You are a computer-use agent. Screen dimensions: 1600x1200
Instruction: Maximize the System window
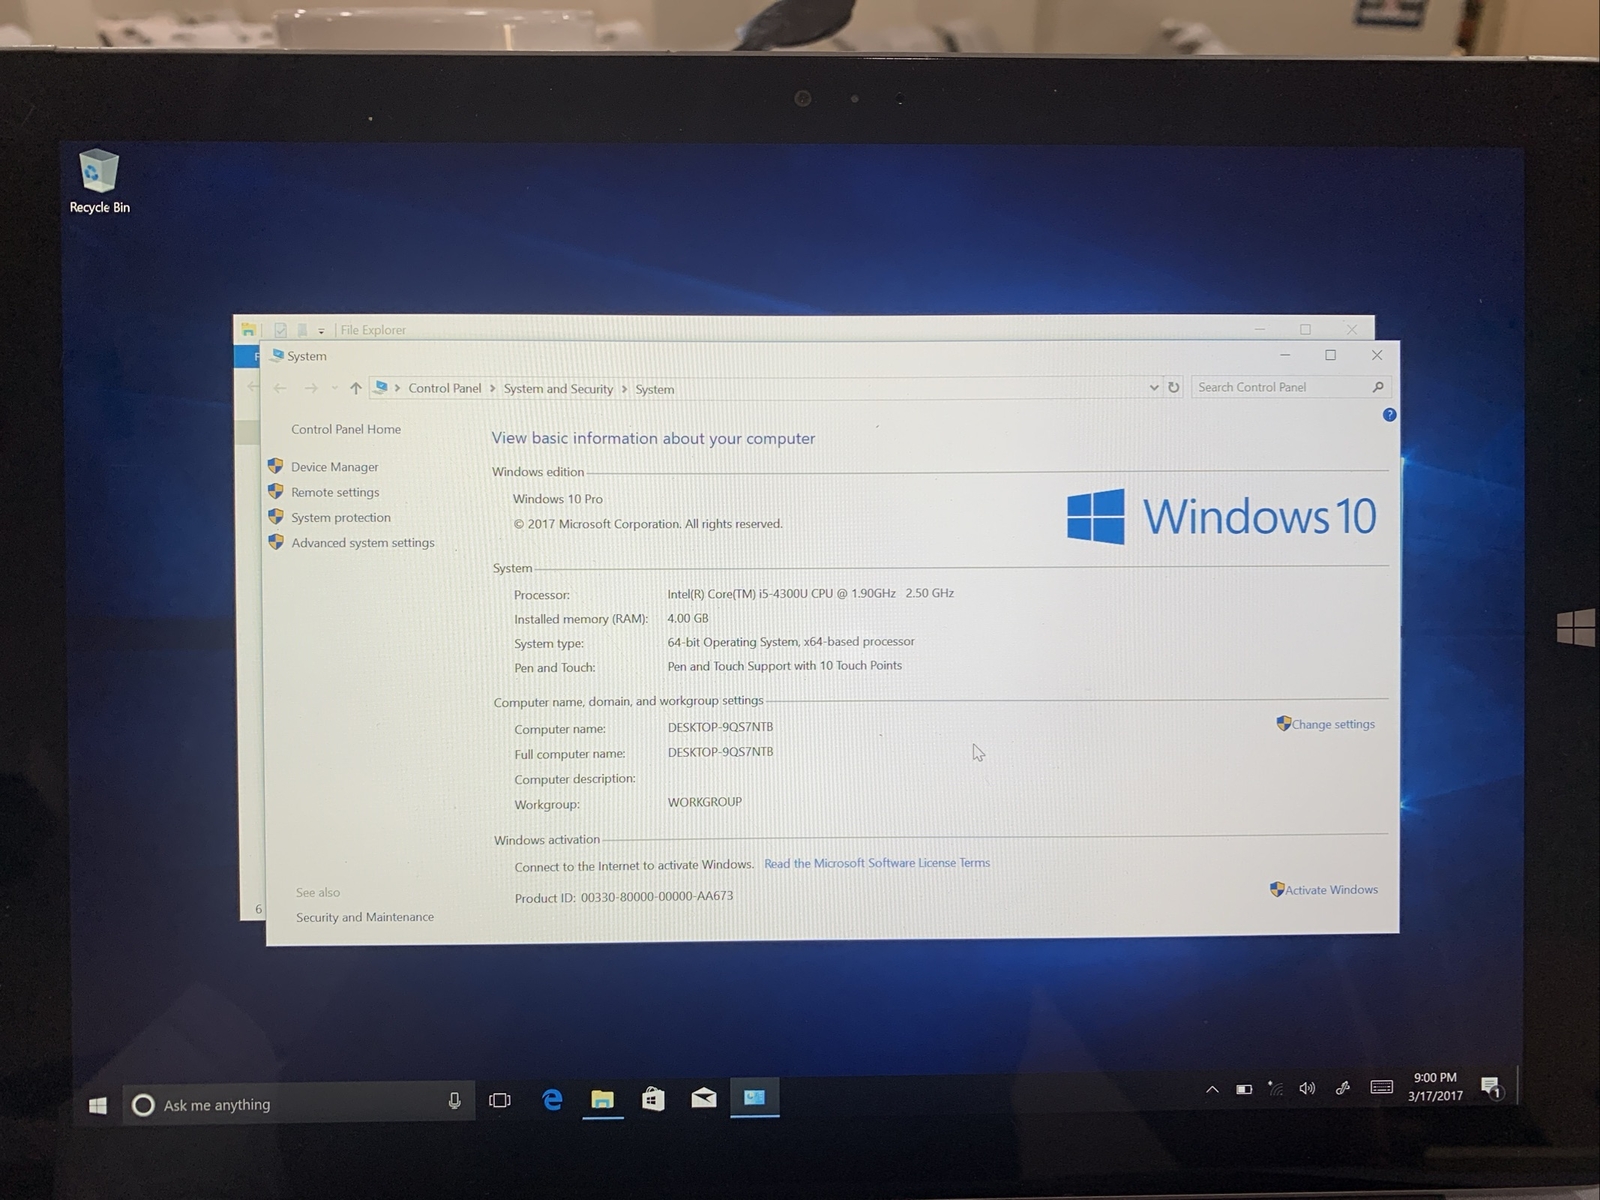tap(1330, 355)
